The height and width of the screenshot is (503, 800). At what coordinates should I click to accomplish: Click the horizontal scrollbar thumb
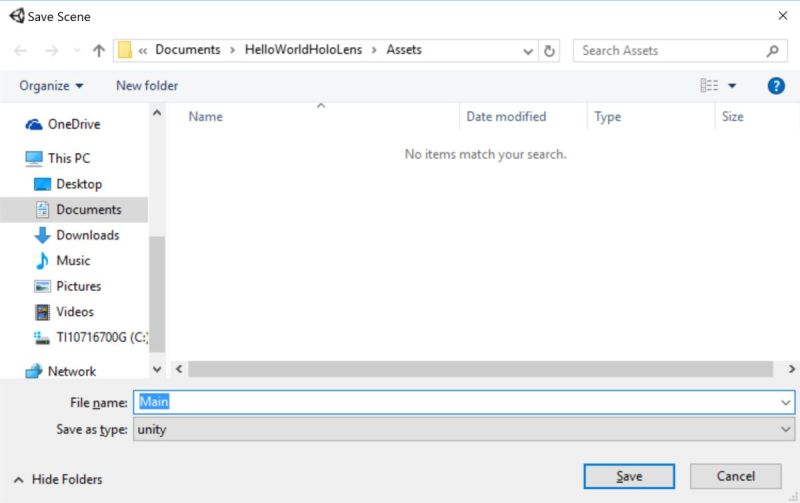coord(480,369)
